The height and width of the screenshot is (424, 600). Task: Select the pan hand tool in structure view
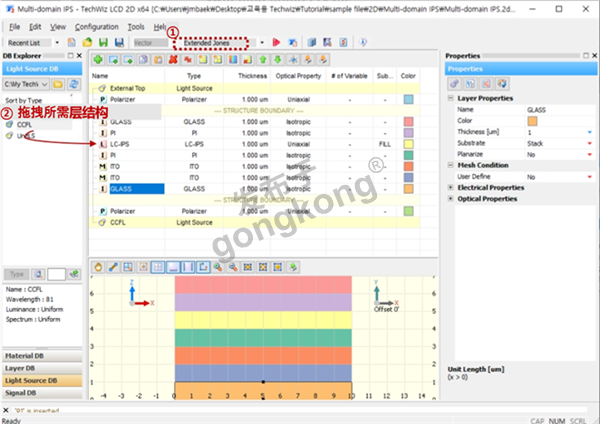pos(98,267)
